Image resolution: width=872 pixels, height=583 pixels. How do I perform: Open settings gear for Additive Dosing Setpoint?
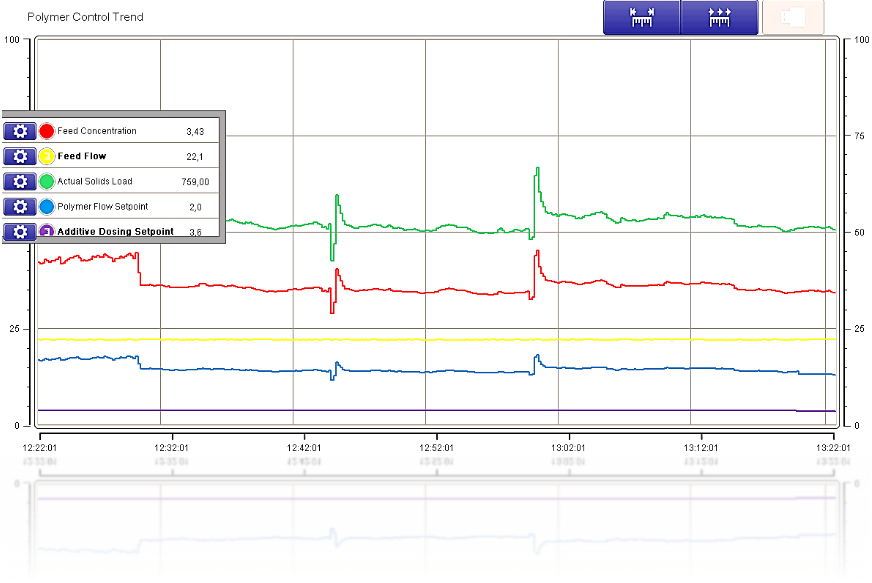(19, 231)
